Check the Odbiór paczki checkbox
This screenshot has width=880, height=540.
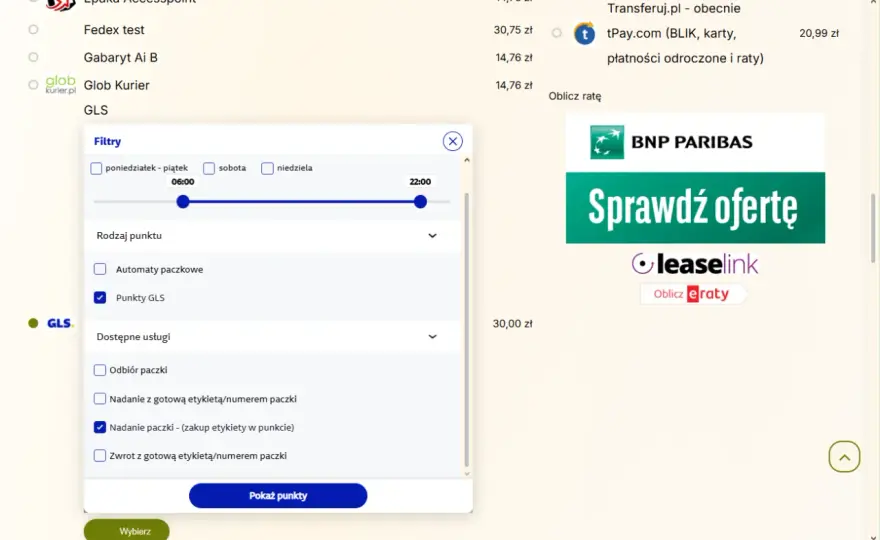(x=99, y=370)
